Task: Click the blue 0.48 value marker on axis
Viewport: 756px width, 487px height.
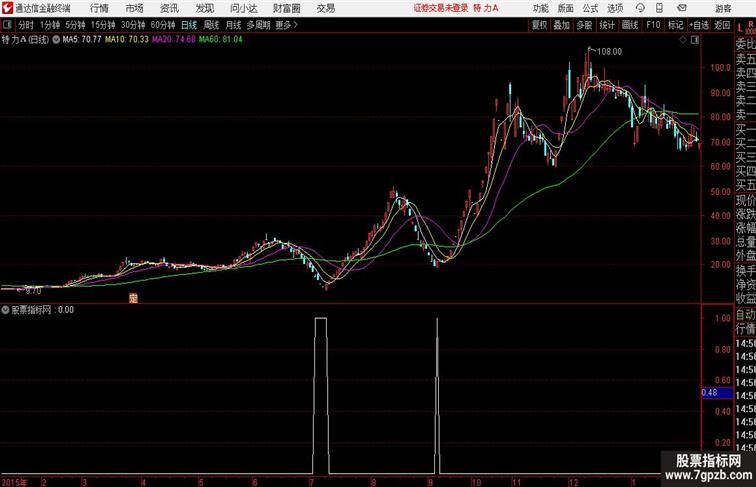Action: coord(717,393)
